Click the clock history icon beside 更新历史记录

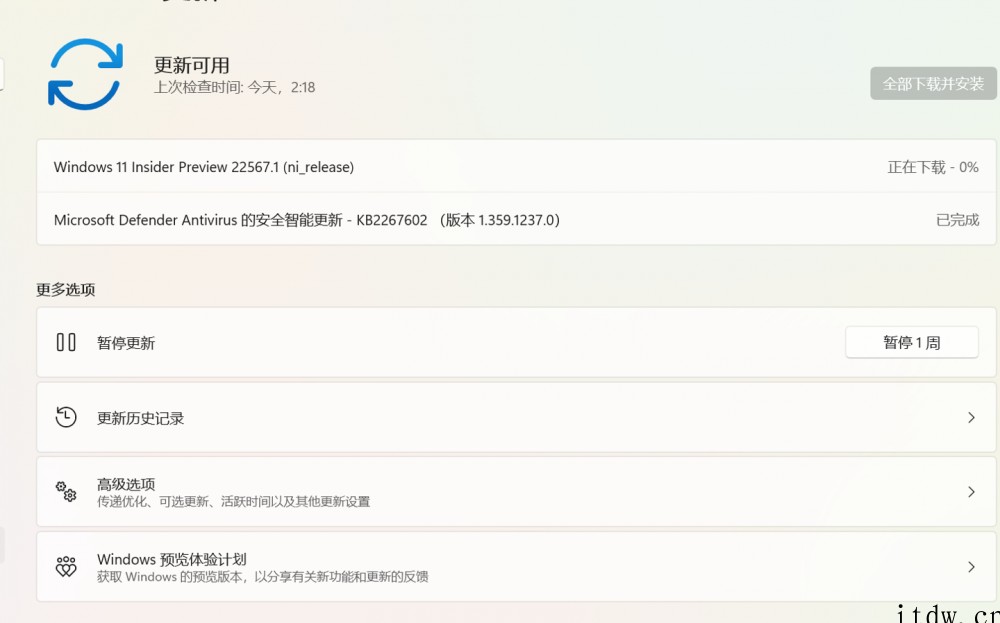click(66, 417)
